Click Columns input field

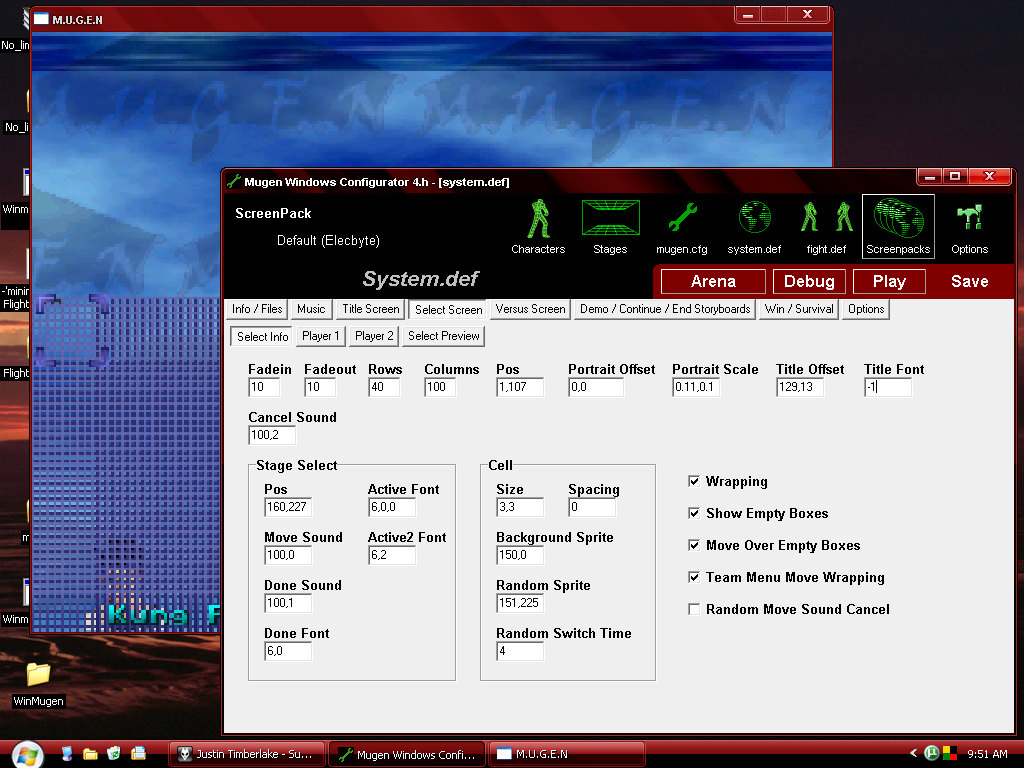440,387
